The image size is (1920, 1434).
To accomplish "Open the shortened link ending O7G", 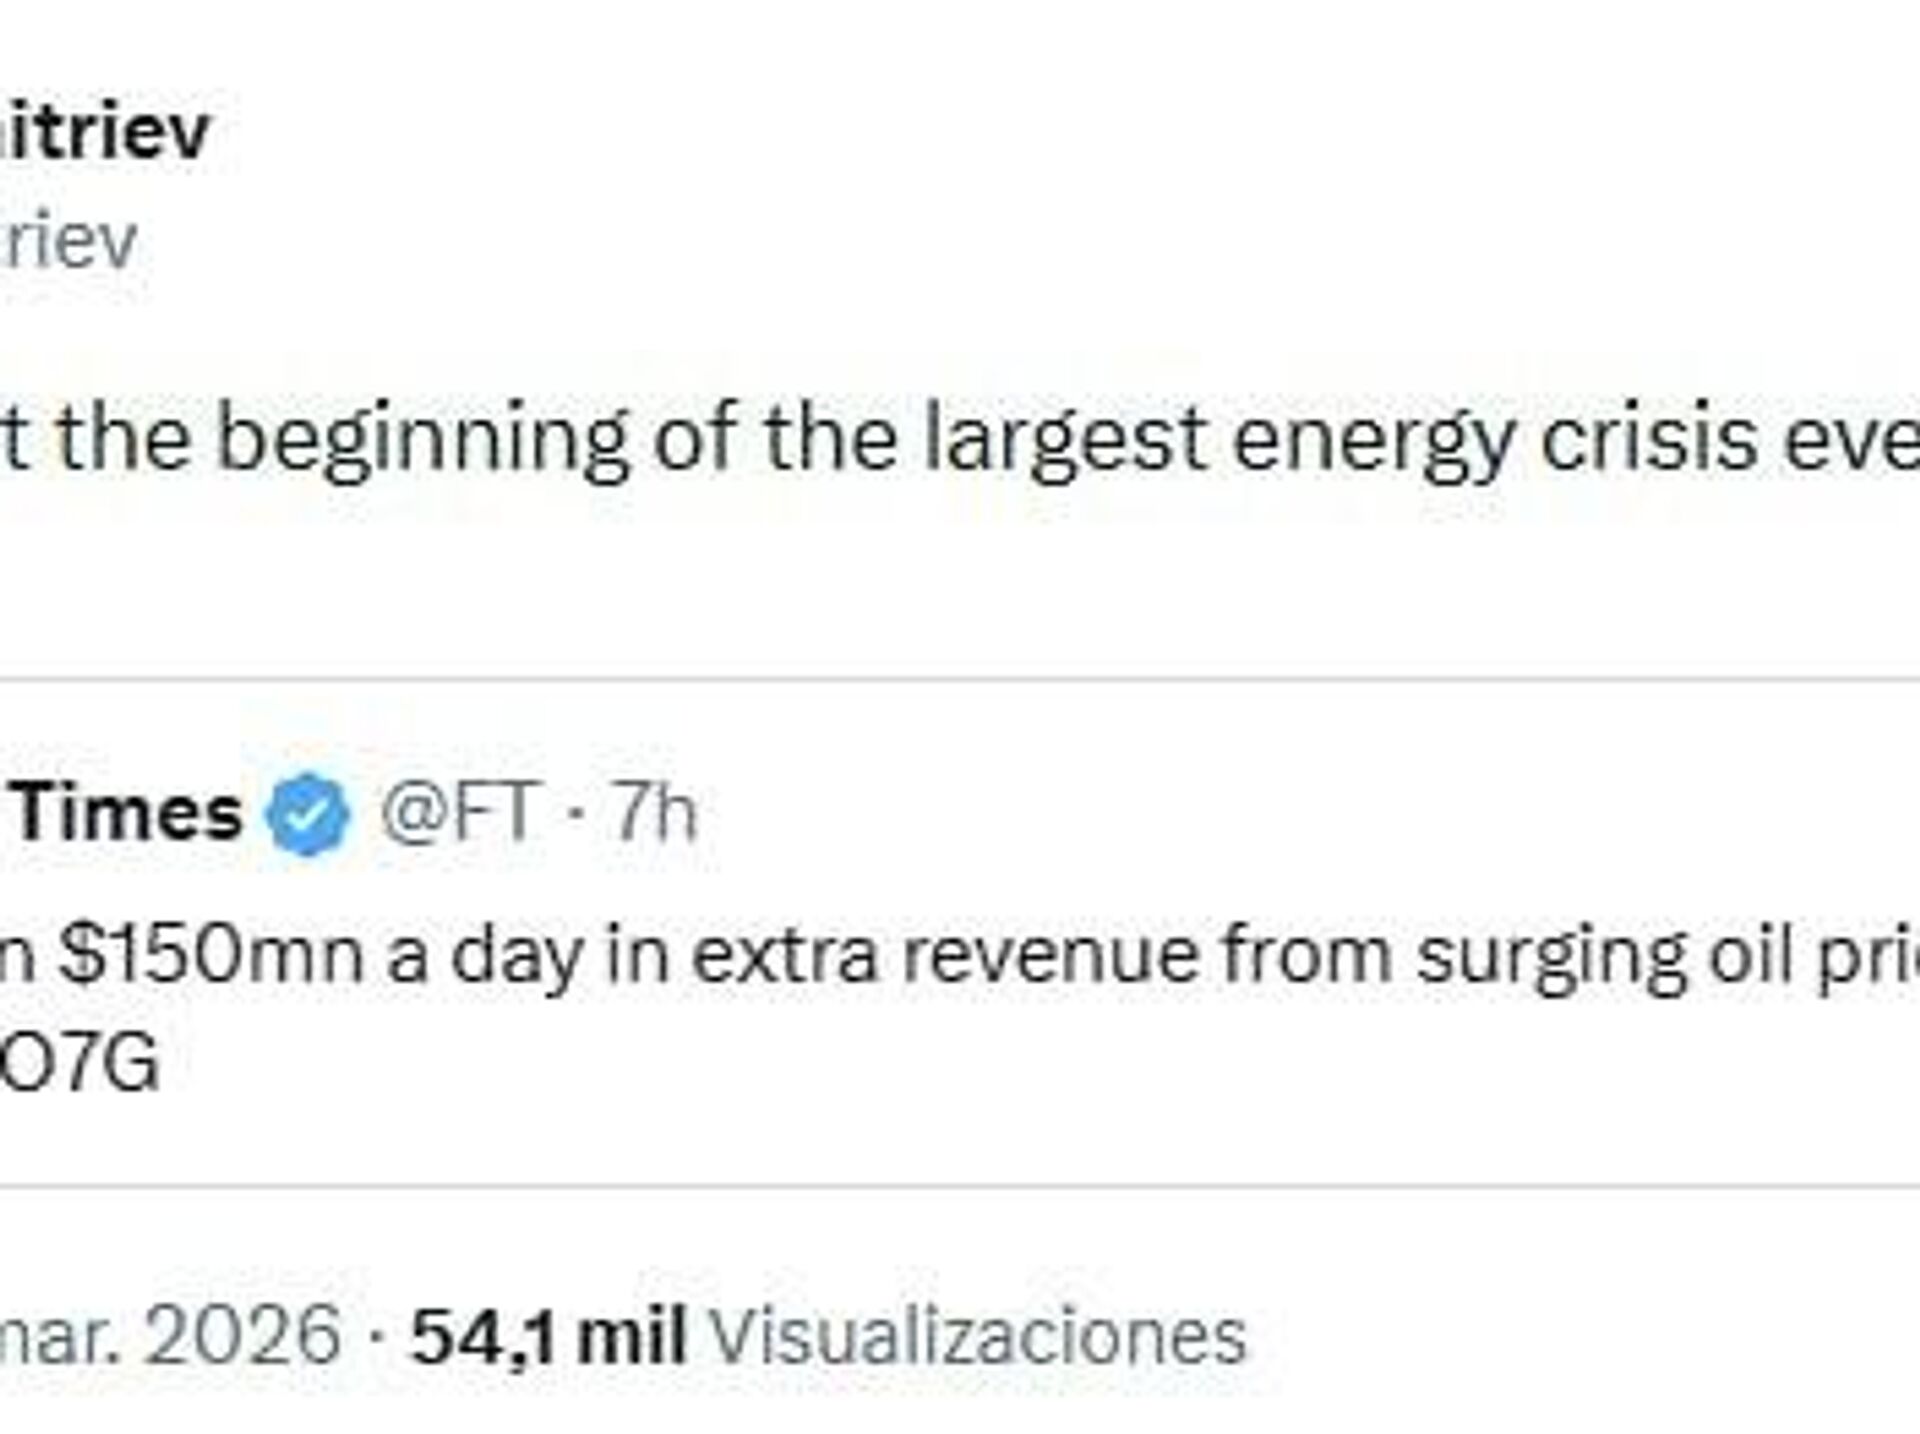I will (x=80, y=1062).
